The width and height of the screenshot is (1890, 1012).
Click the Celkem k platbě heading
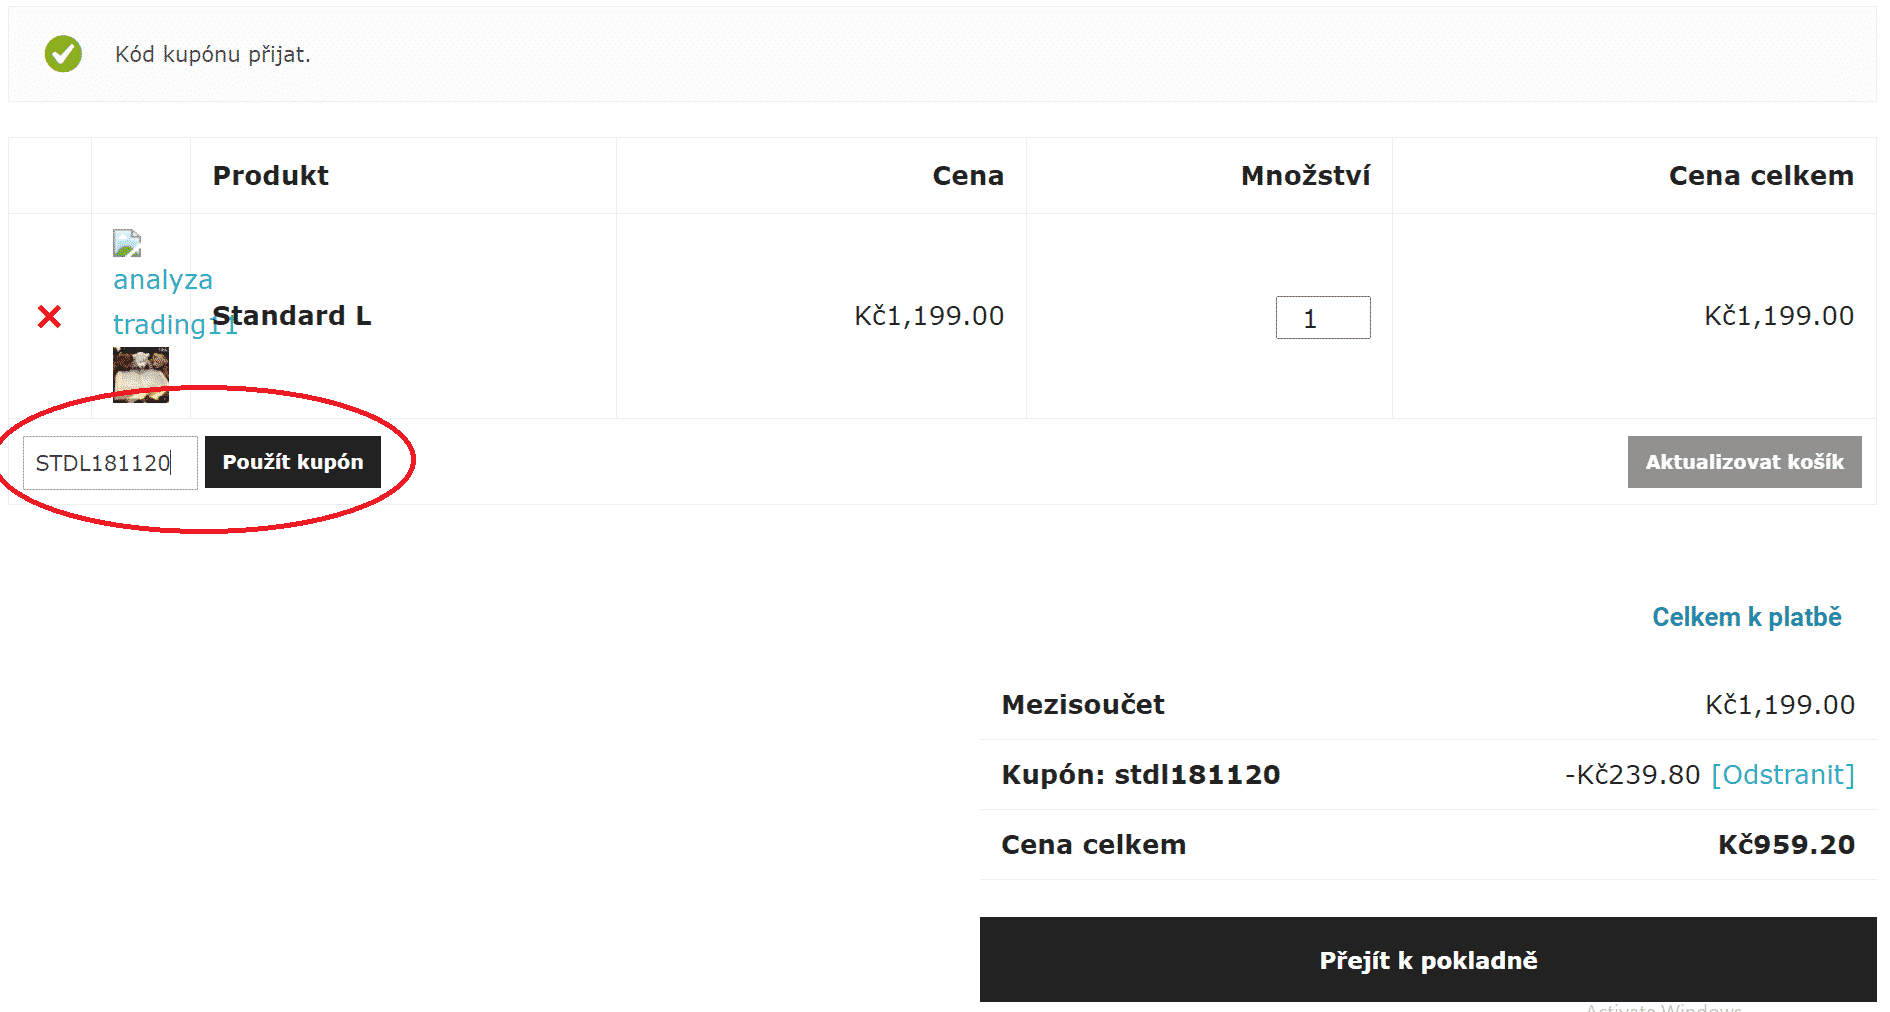click(1746, 617)
